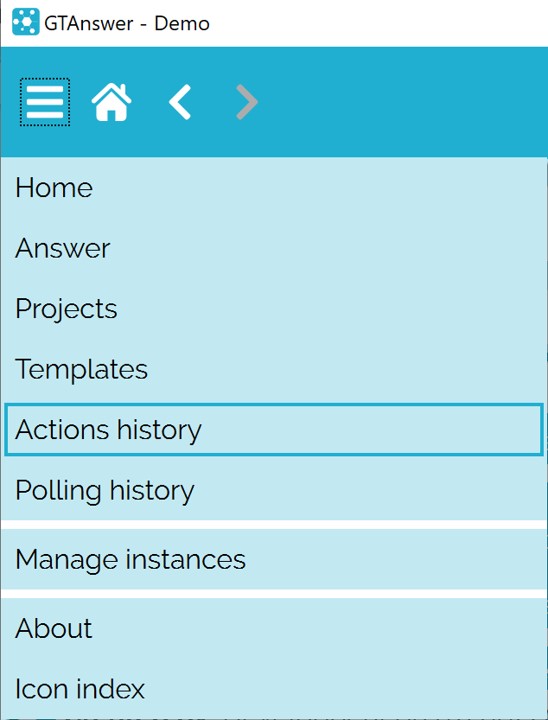The width and height of the screenshot is (548, 720).
Task: Click the greyed-out forward chevron arrow
Action: [x=247, y=102]
